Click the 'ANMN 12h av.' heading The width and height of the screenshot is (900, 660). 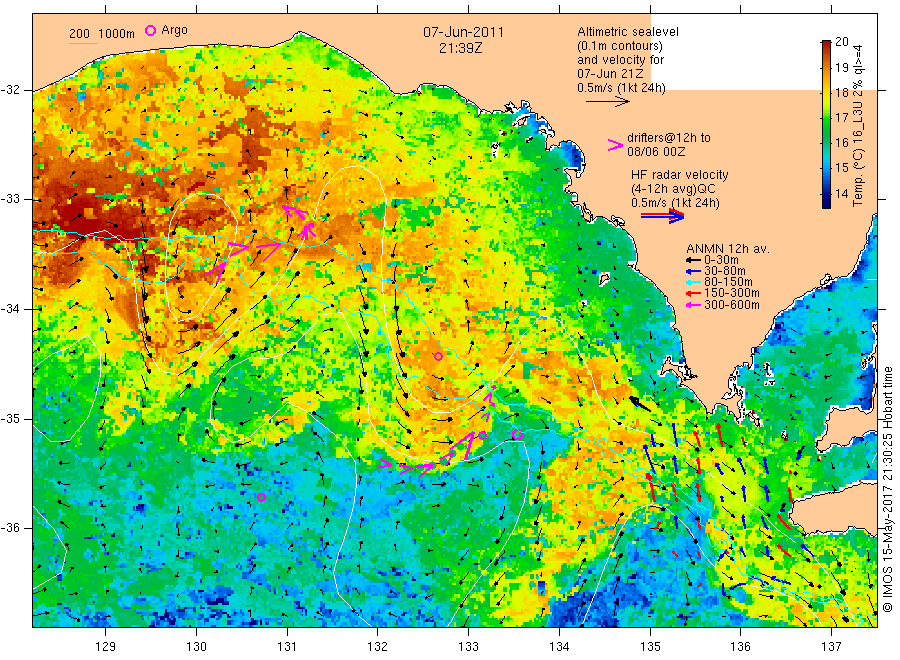728,249
